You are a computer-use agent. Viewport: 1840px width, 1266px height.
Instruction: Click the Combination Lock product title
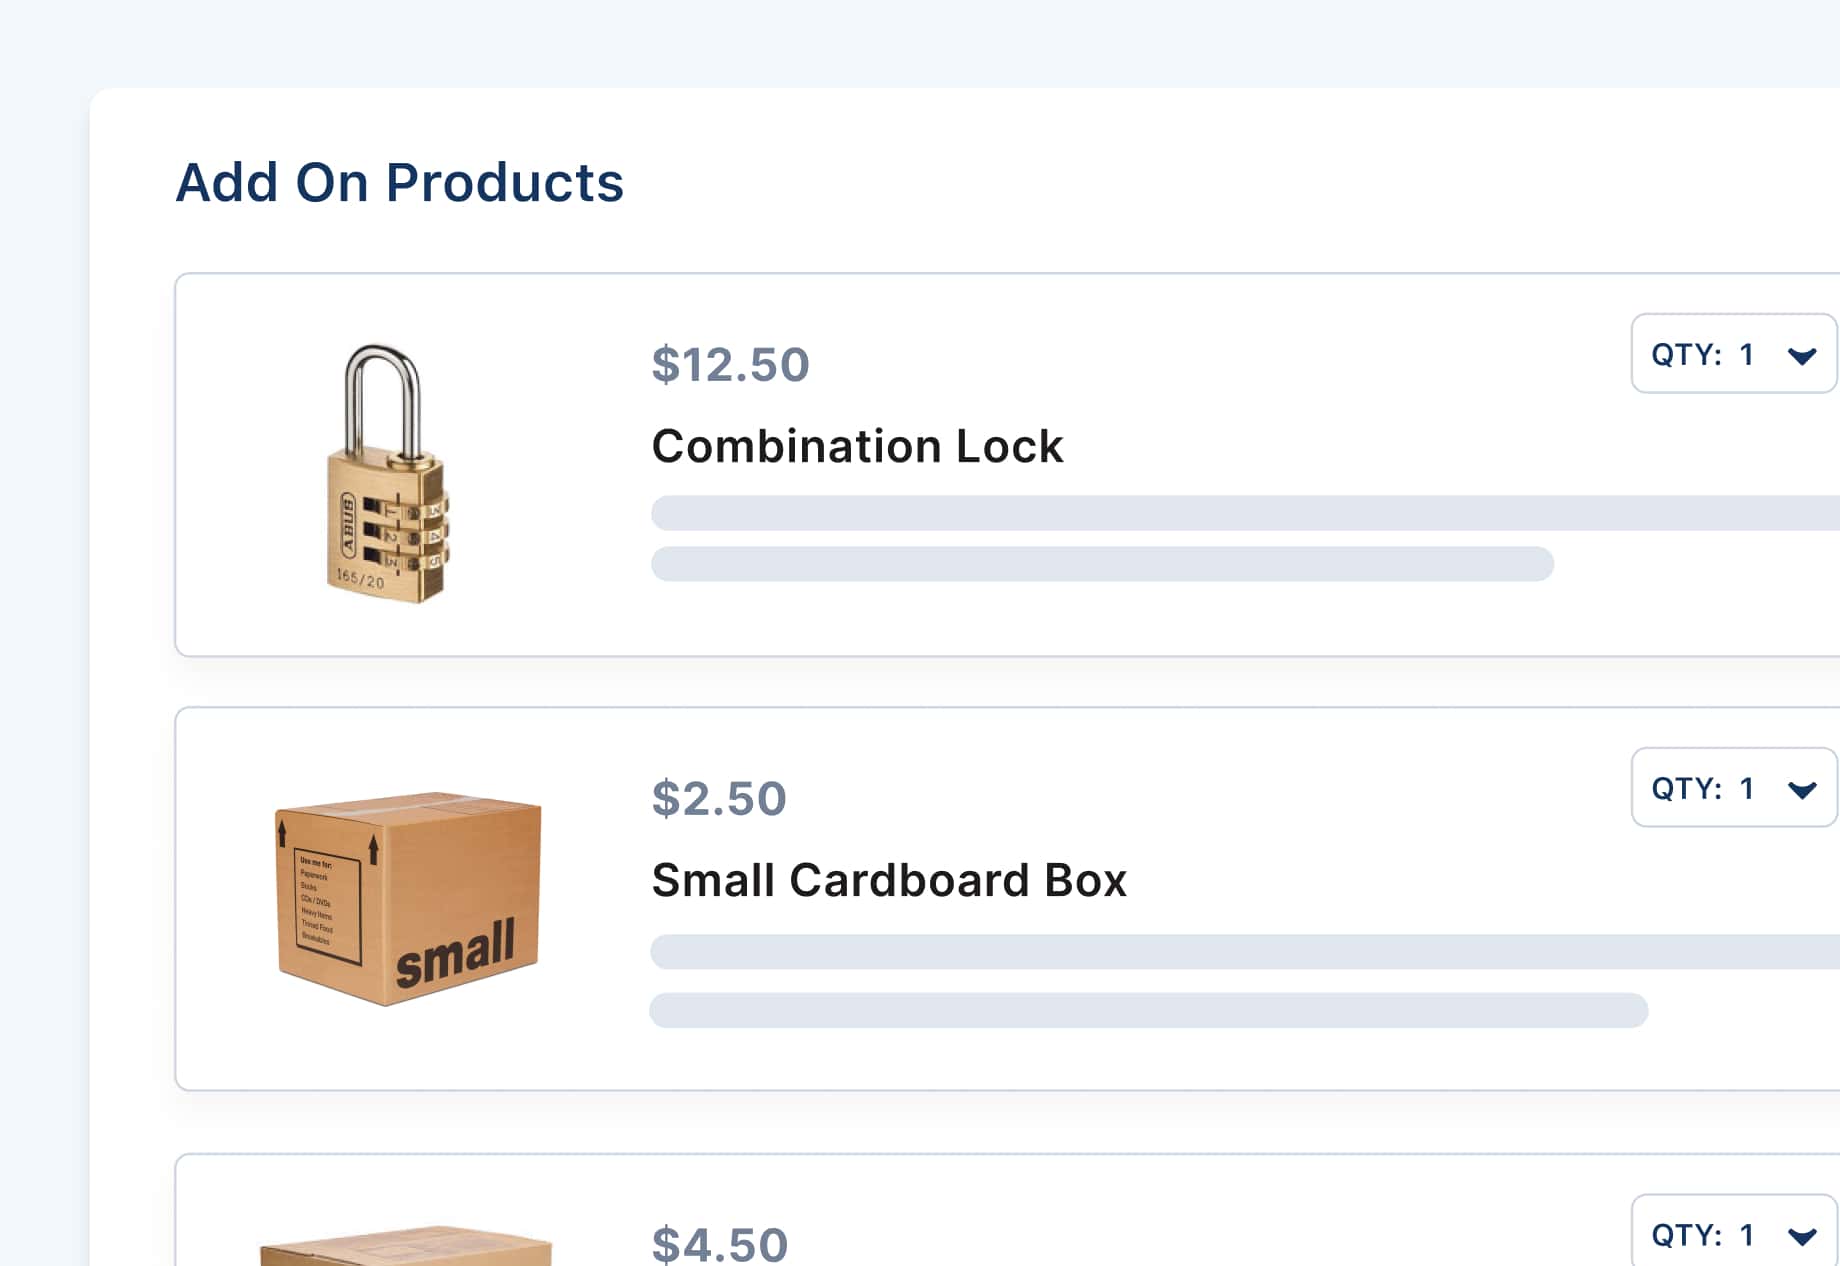[858, 446]
